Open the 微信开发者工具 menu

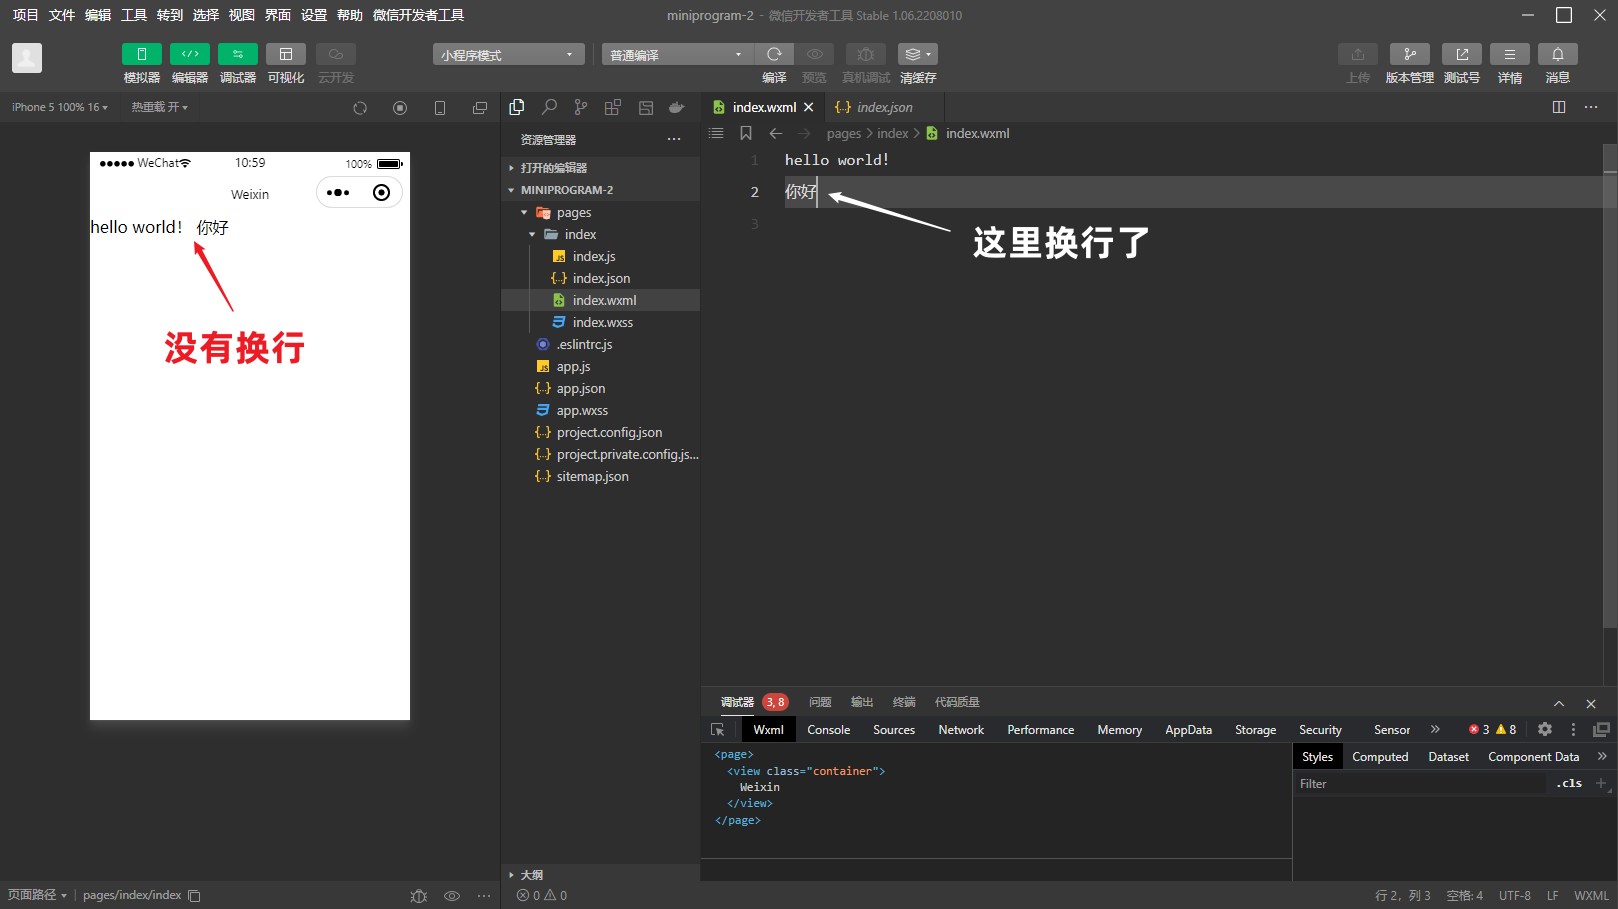(x=418, y=15)
